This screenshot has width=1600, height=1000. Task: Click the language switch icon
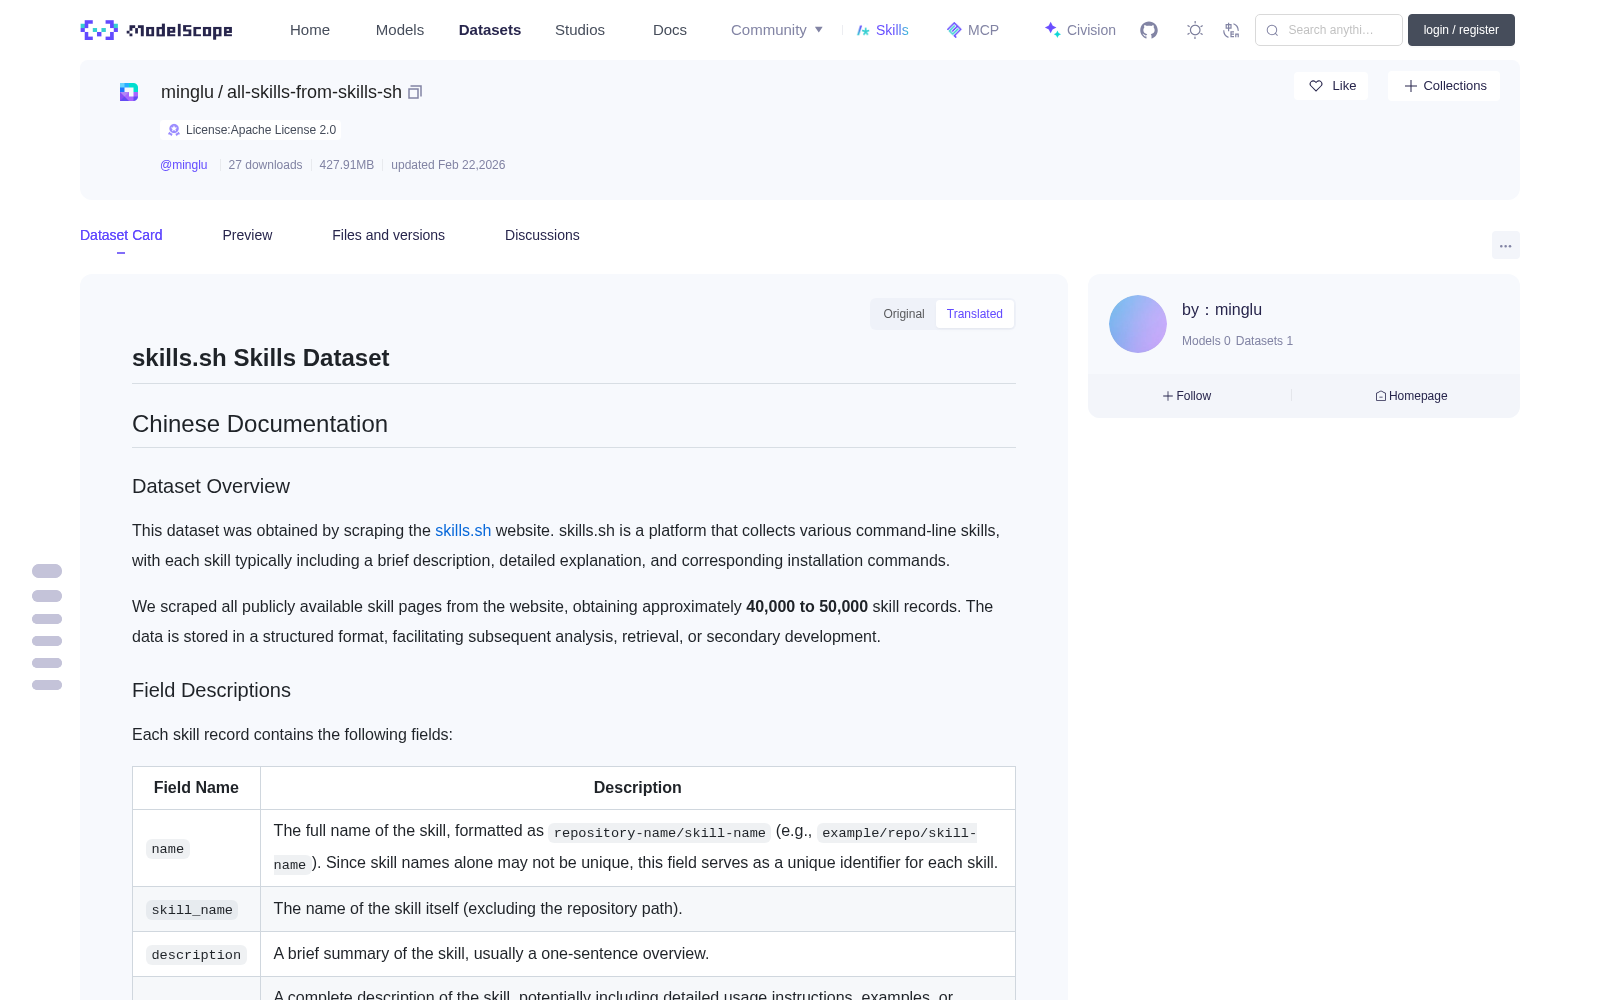[1231, 30]
